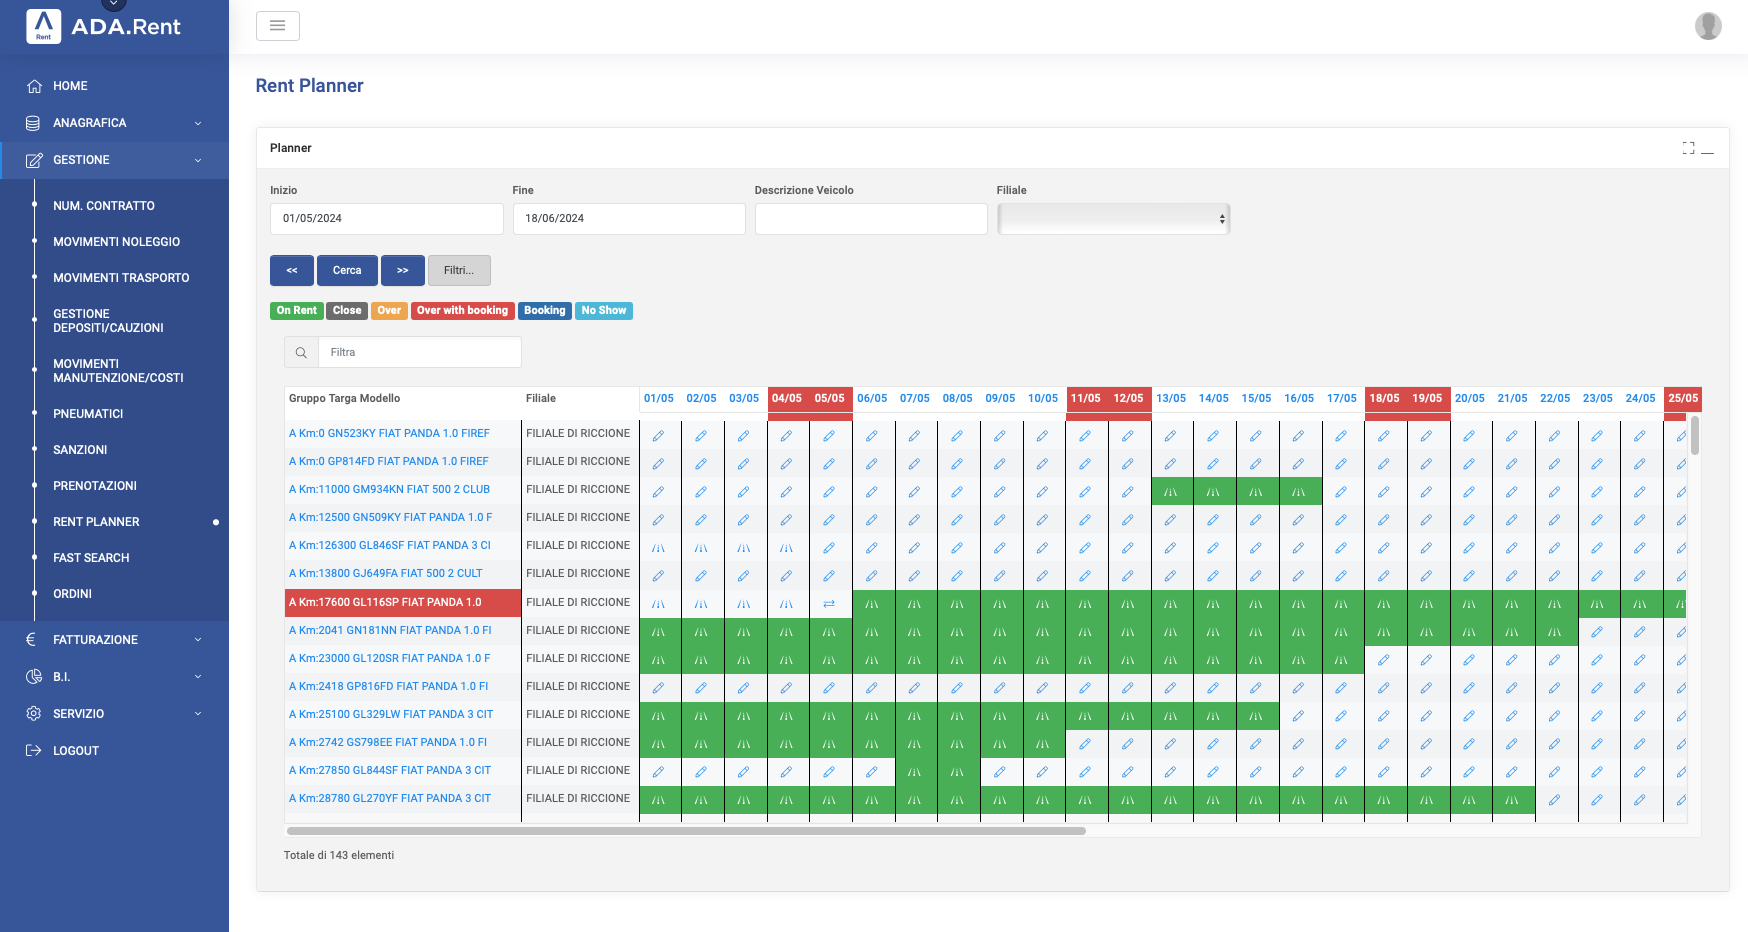Open the Filiale dropdown
Viewport: 1748px width, 932px height.
pyautogui.click(x=1113, y=219)
